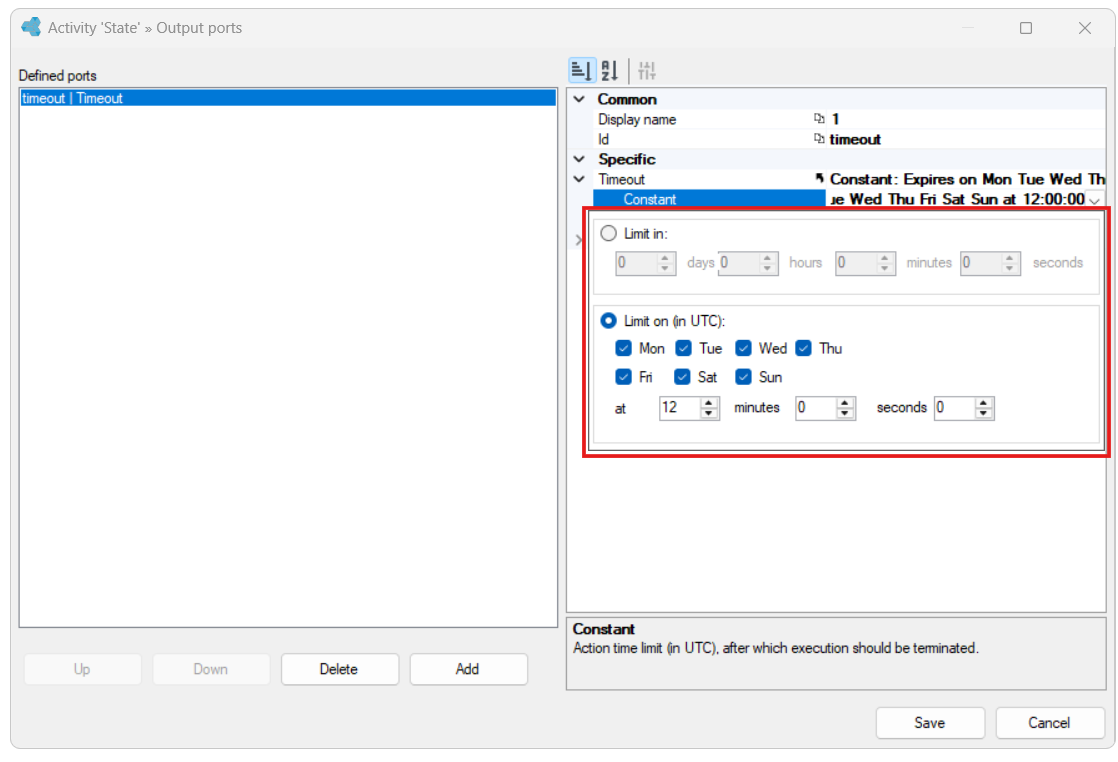Collapse the Common category

[x=580, y=99]
